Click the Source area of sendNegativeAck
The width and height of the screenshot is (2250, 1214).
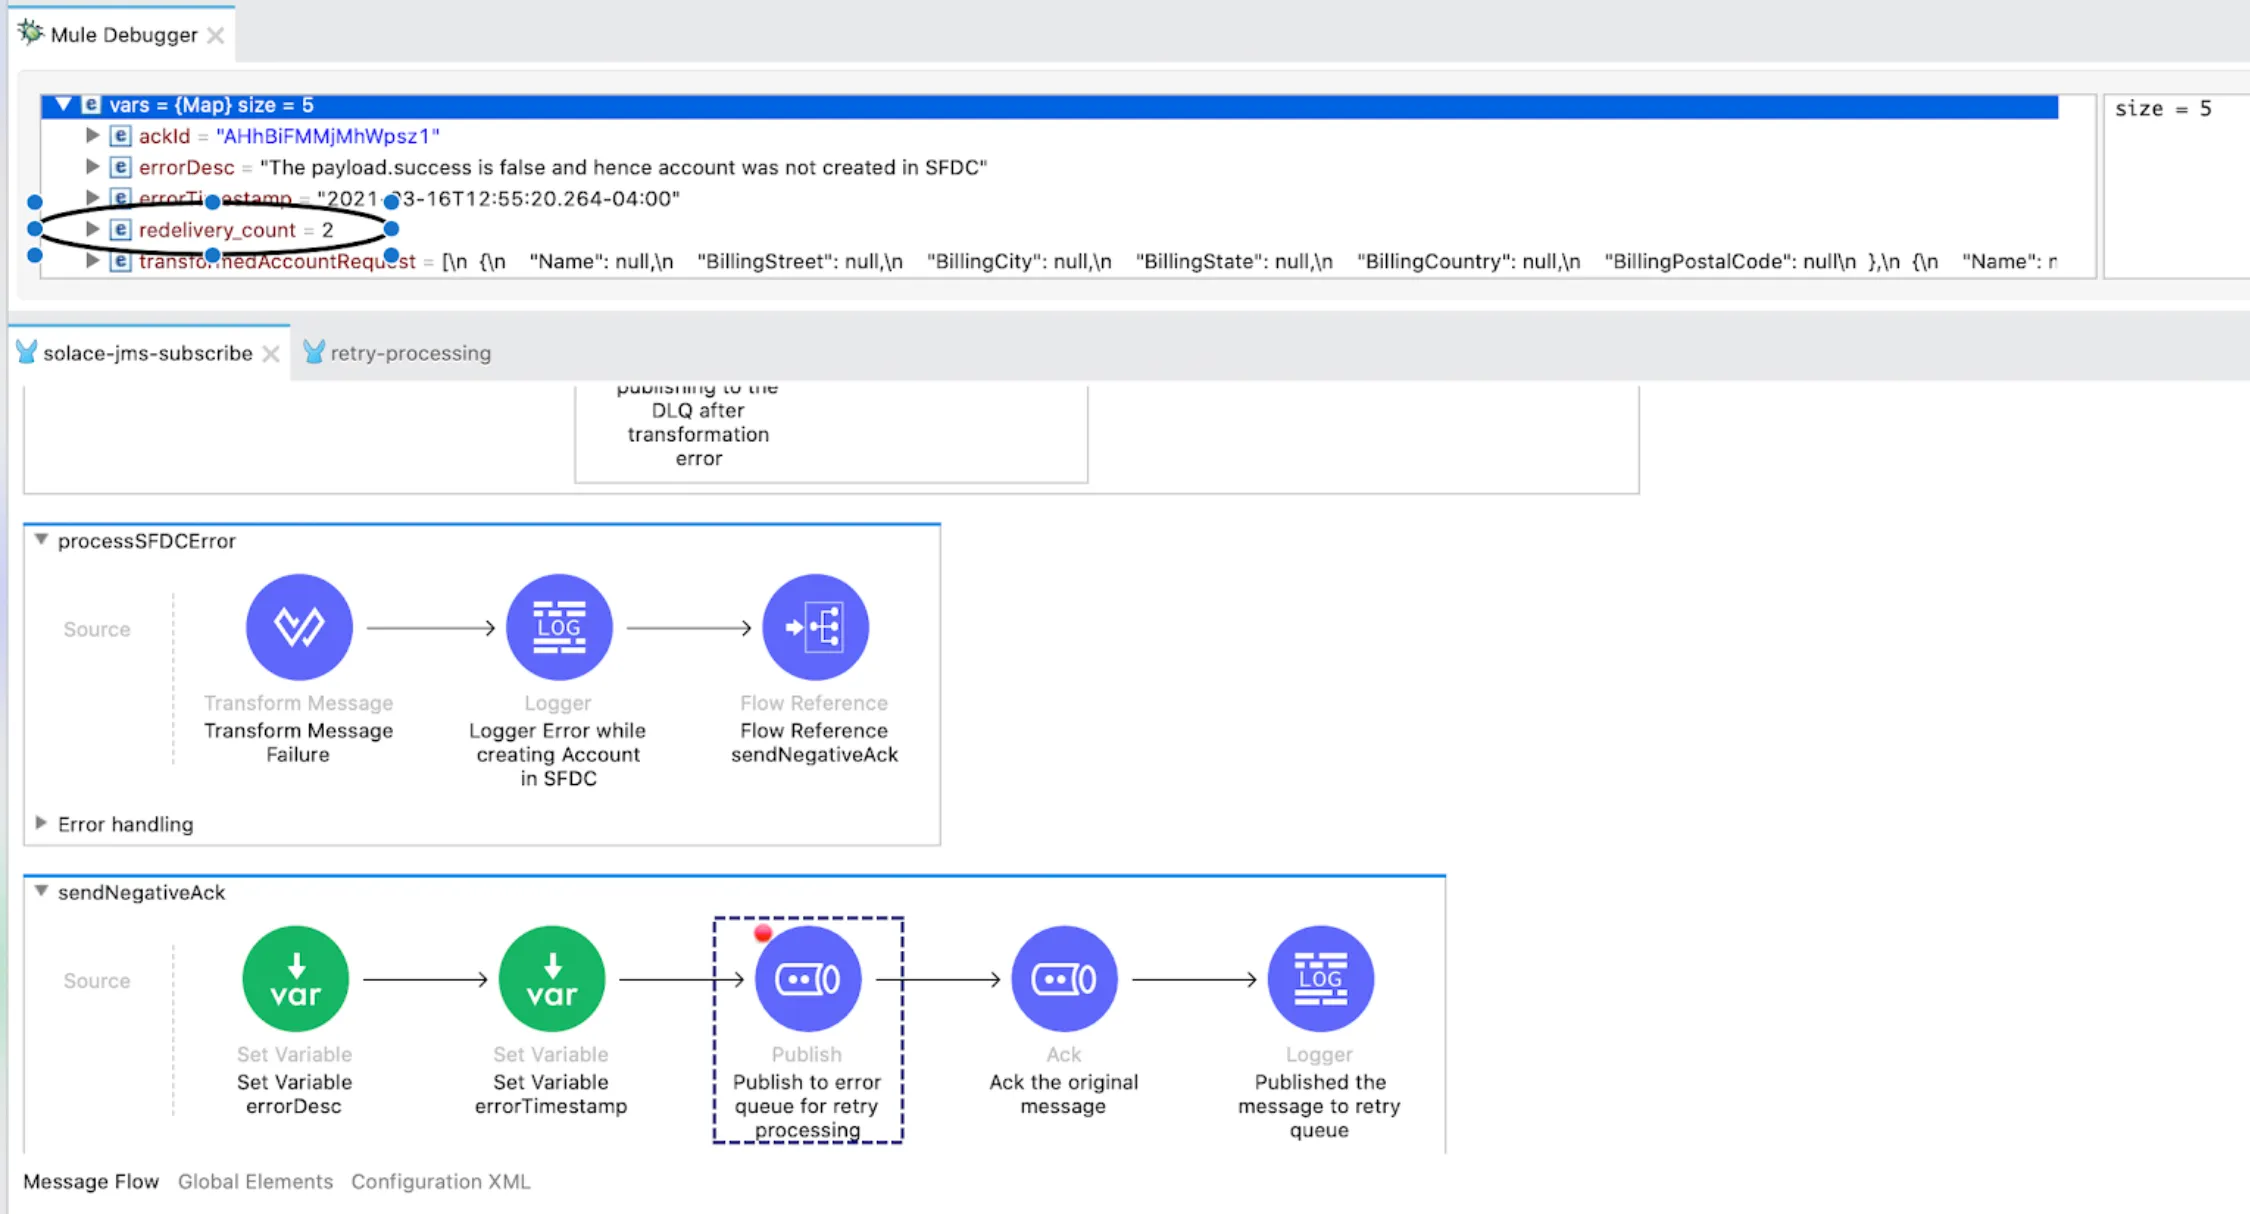pyautogui.click(x=97, y=981)
